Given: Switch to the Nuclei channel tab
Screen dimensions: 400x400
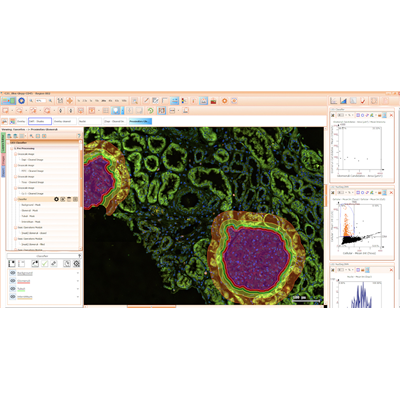Looking at the screenshot, I should point(89,121).
